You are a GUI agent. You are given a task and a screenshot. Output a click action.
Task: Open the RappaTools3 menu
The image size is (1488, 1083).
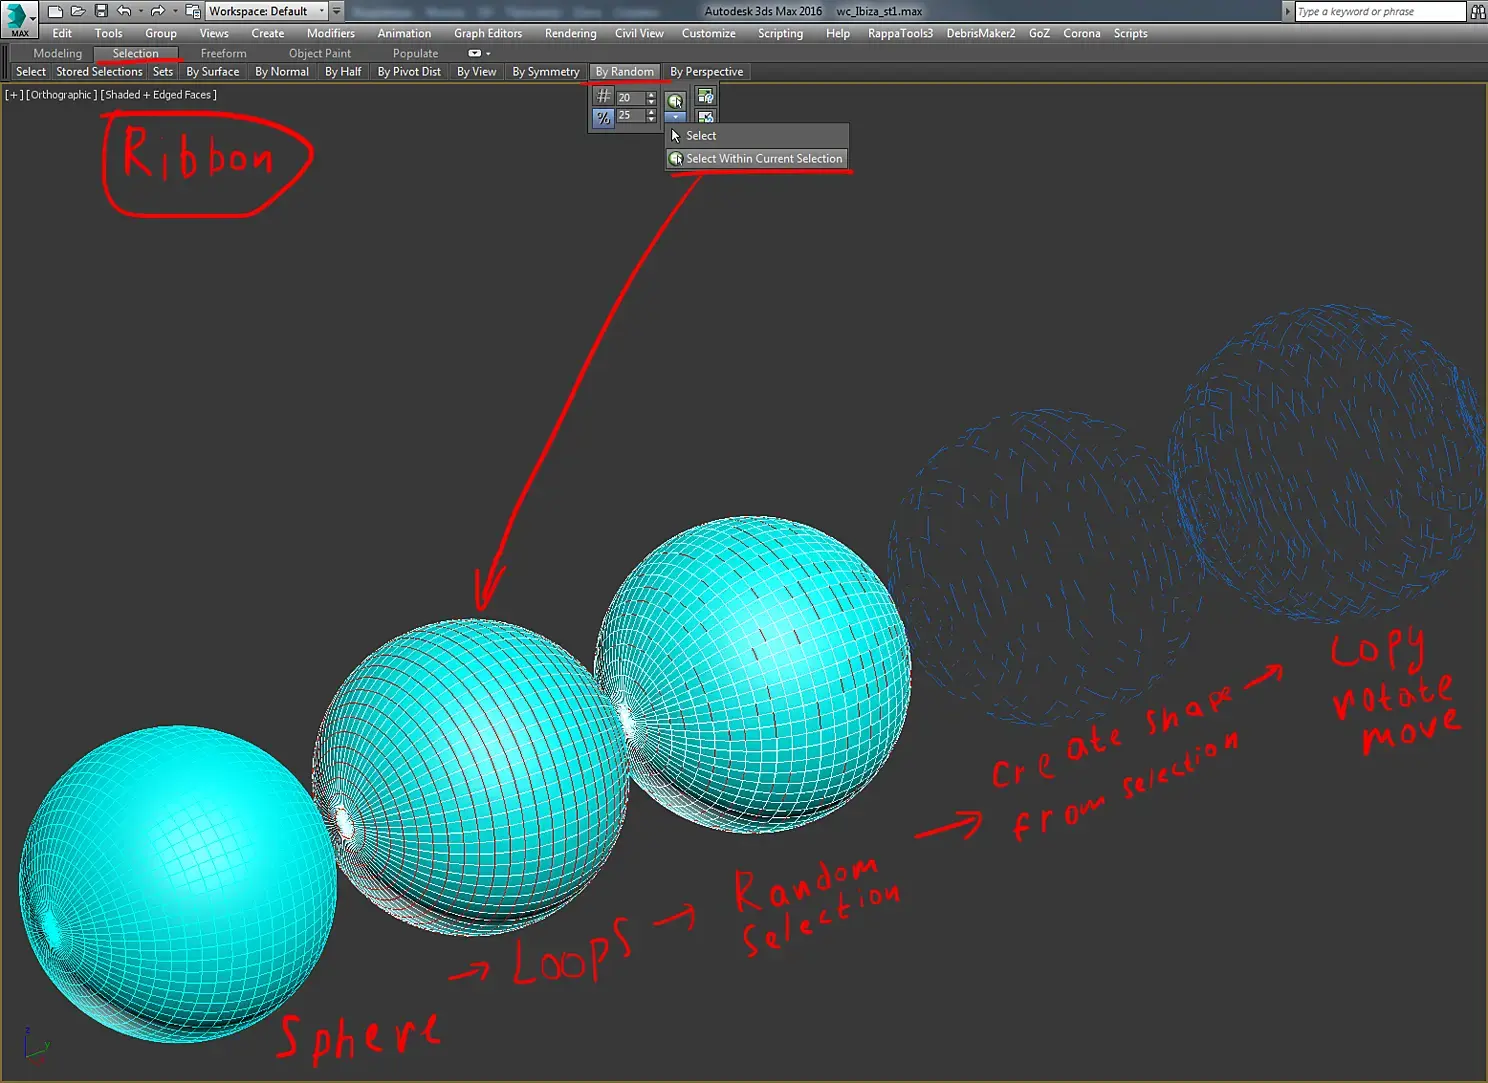[x=900, y=33]
